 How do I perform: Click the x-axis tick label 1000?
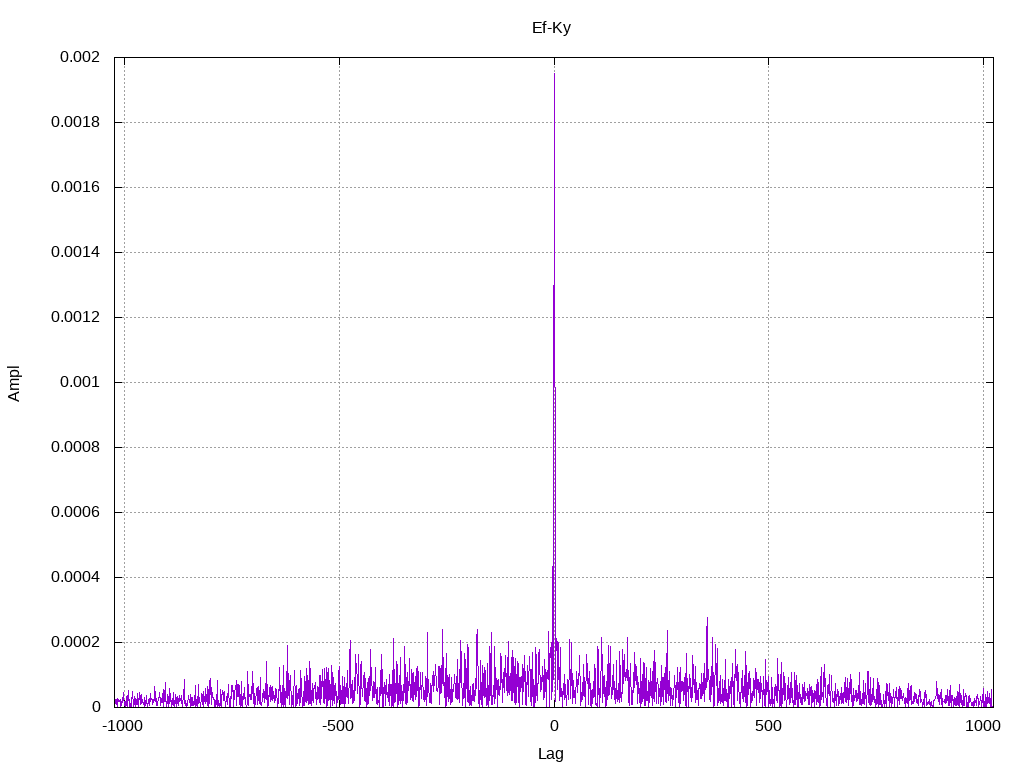[x=983, y=726]
